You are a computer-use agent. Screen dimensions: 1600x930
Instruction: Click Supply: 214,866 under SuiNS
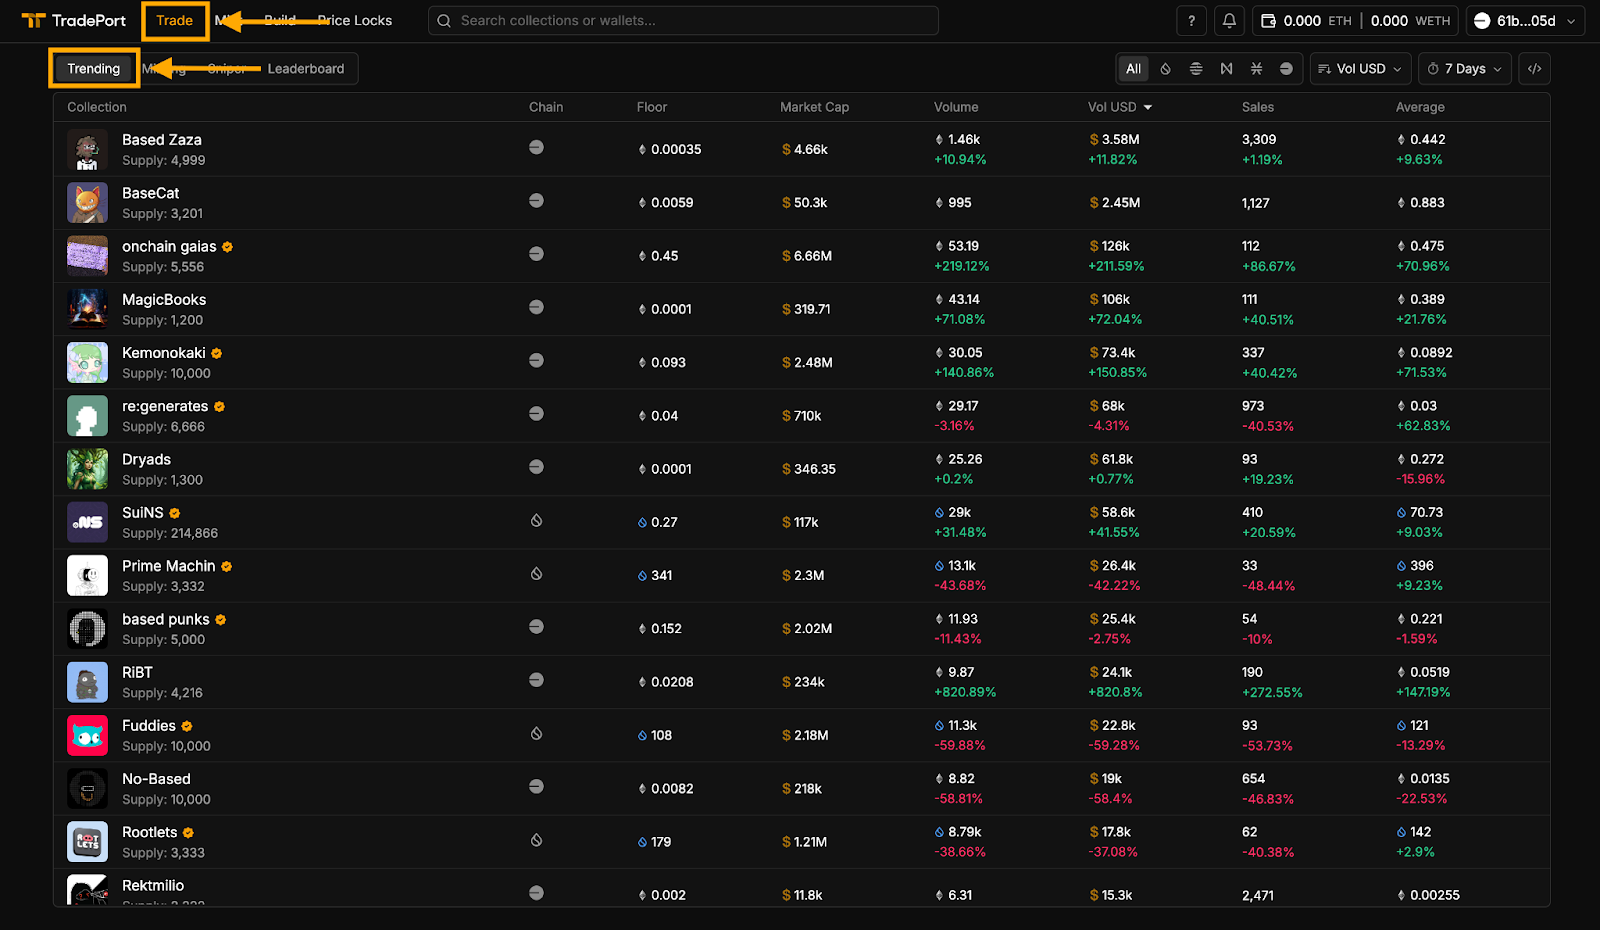170,534
